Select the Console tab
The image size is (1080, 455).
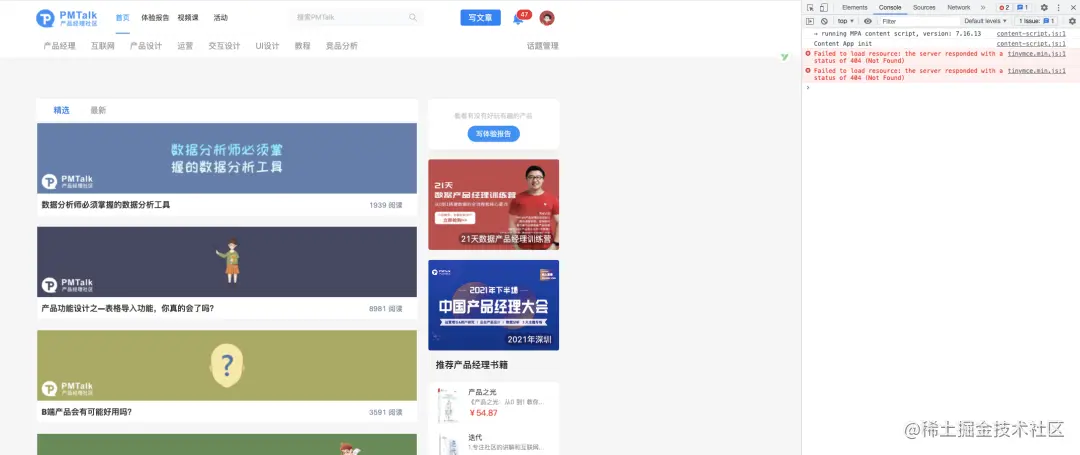pyautogui.click(x=890, y=8)
